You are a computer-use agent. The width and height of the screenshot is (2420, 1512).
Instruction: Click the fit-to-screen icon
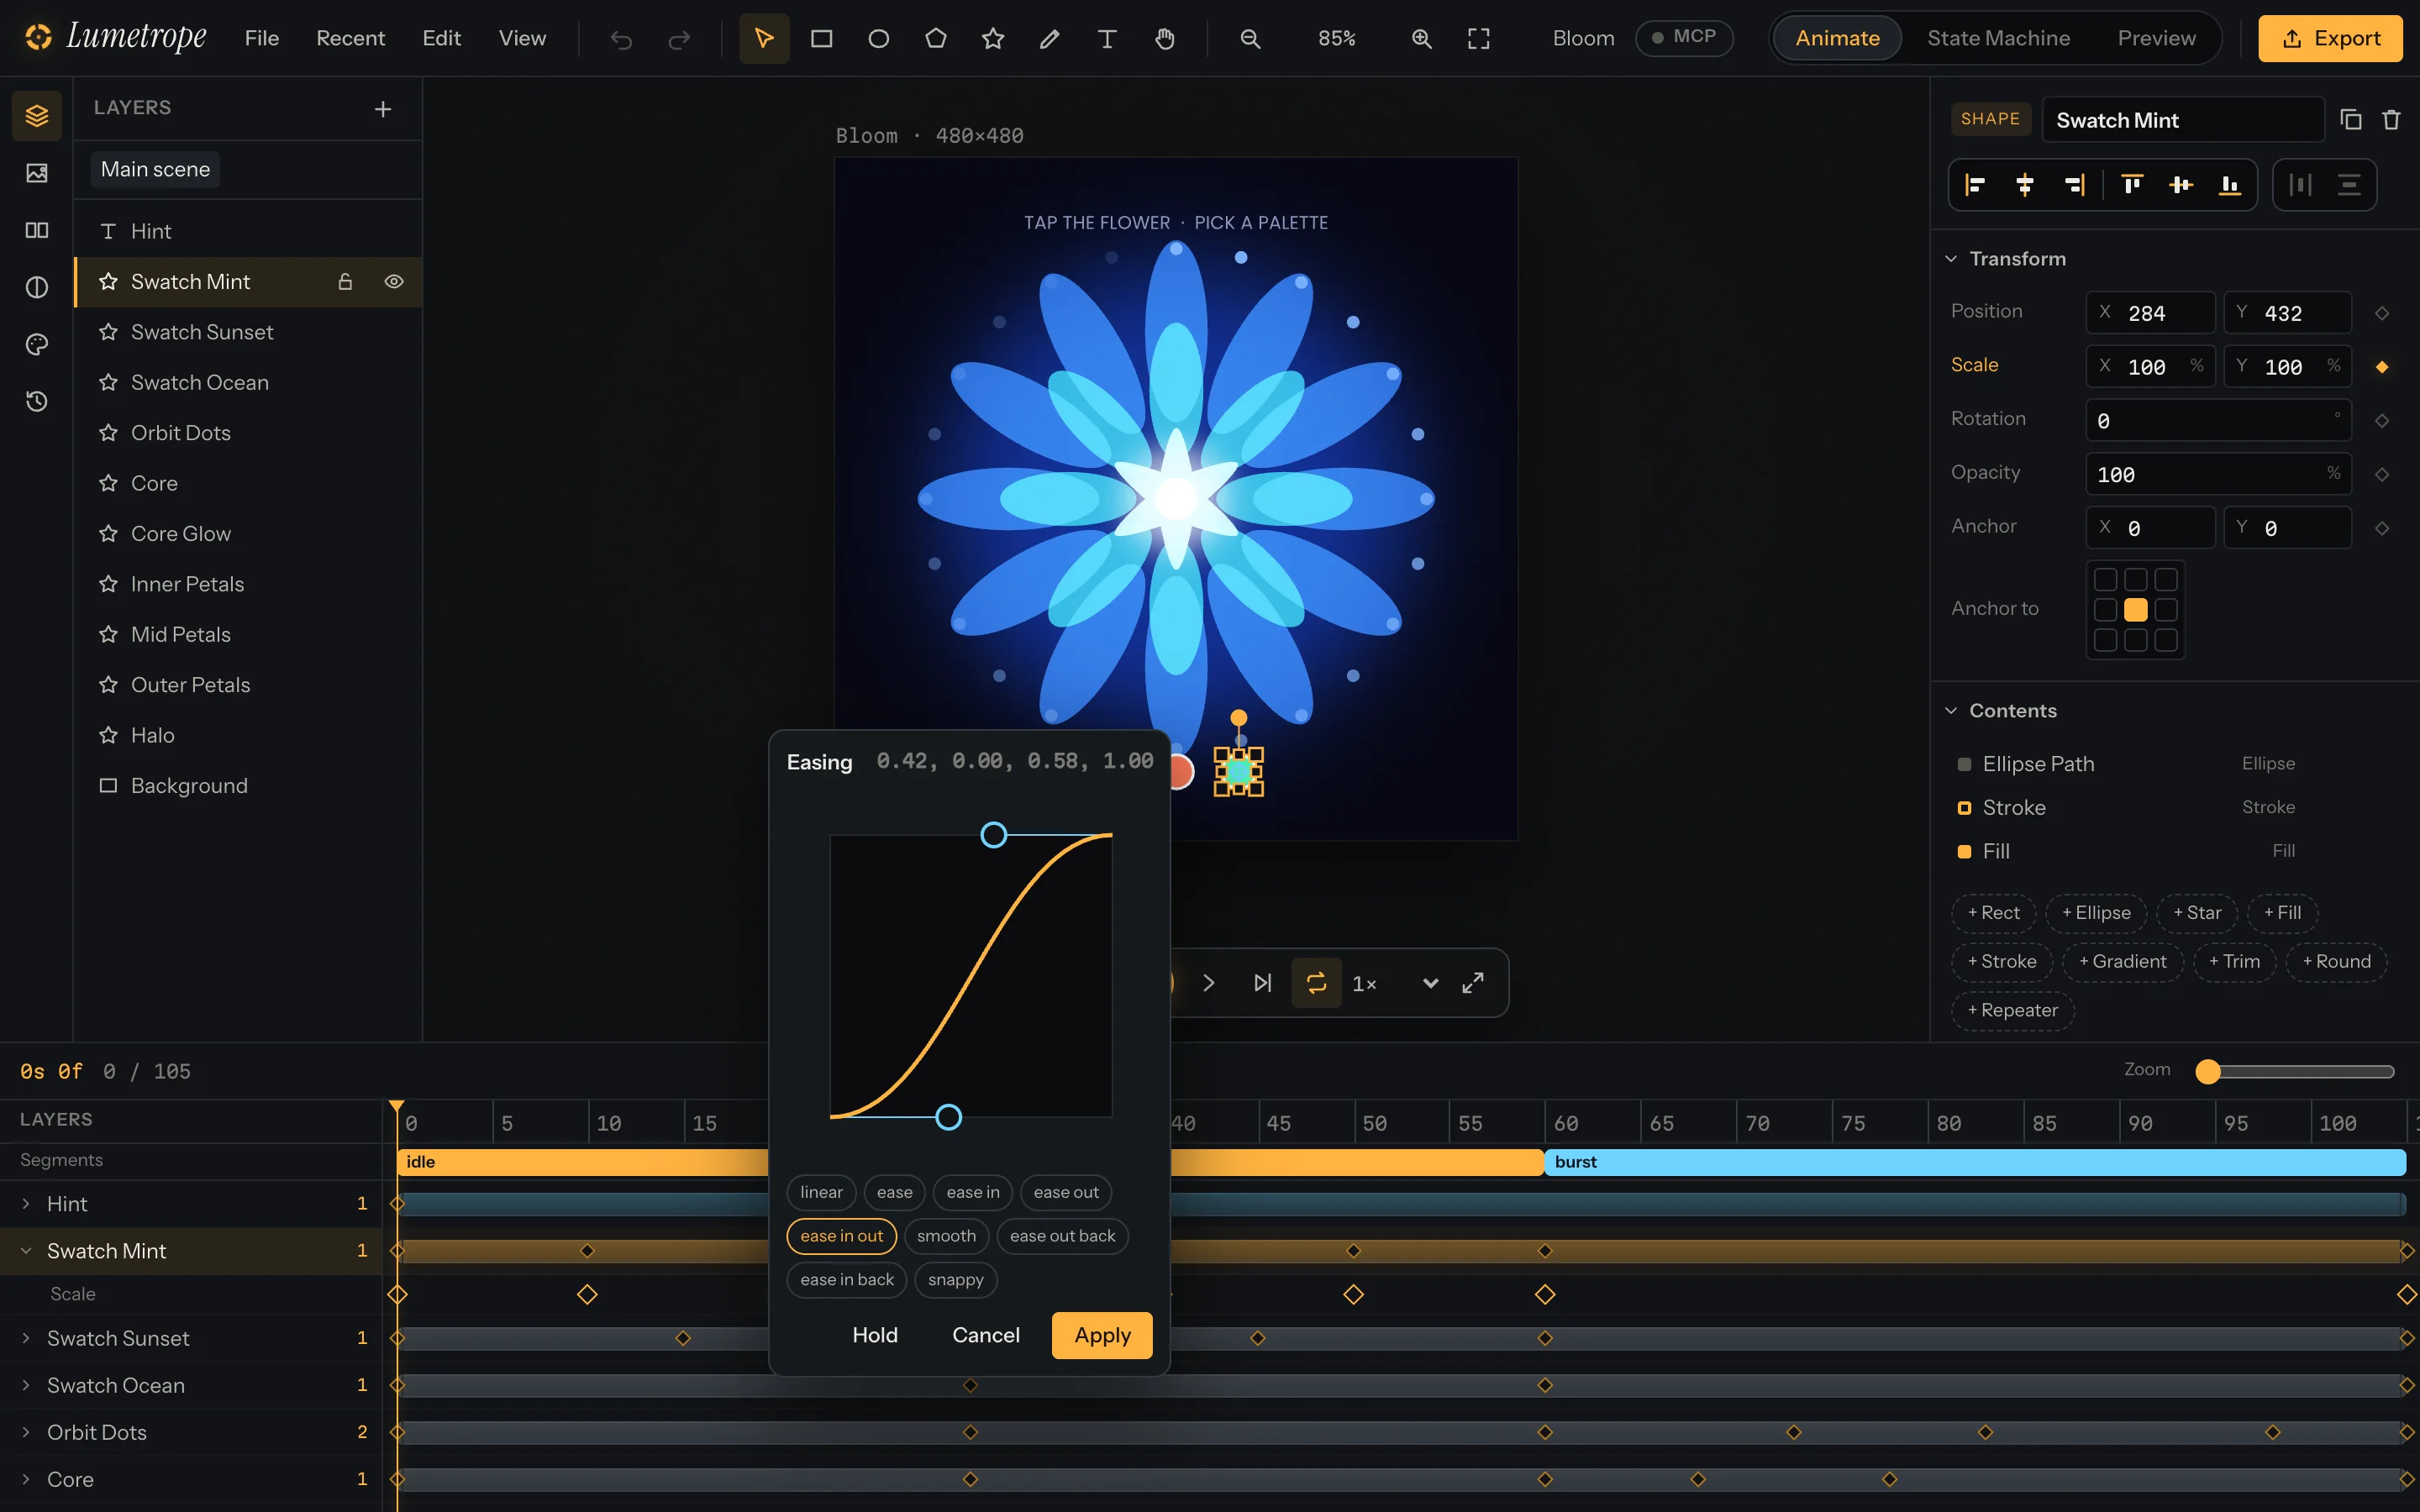click(1478, 38)
